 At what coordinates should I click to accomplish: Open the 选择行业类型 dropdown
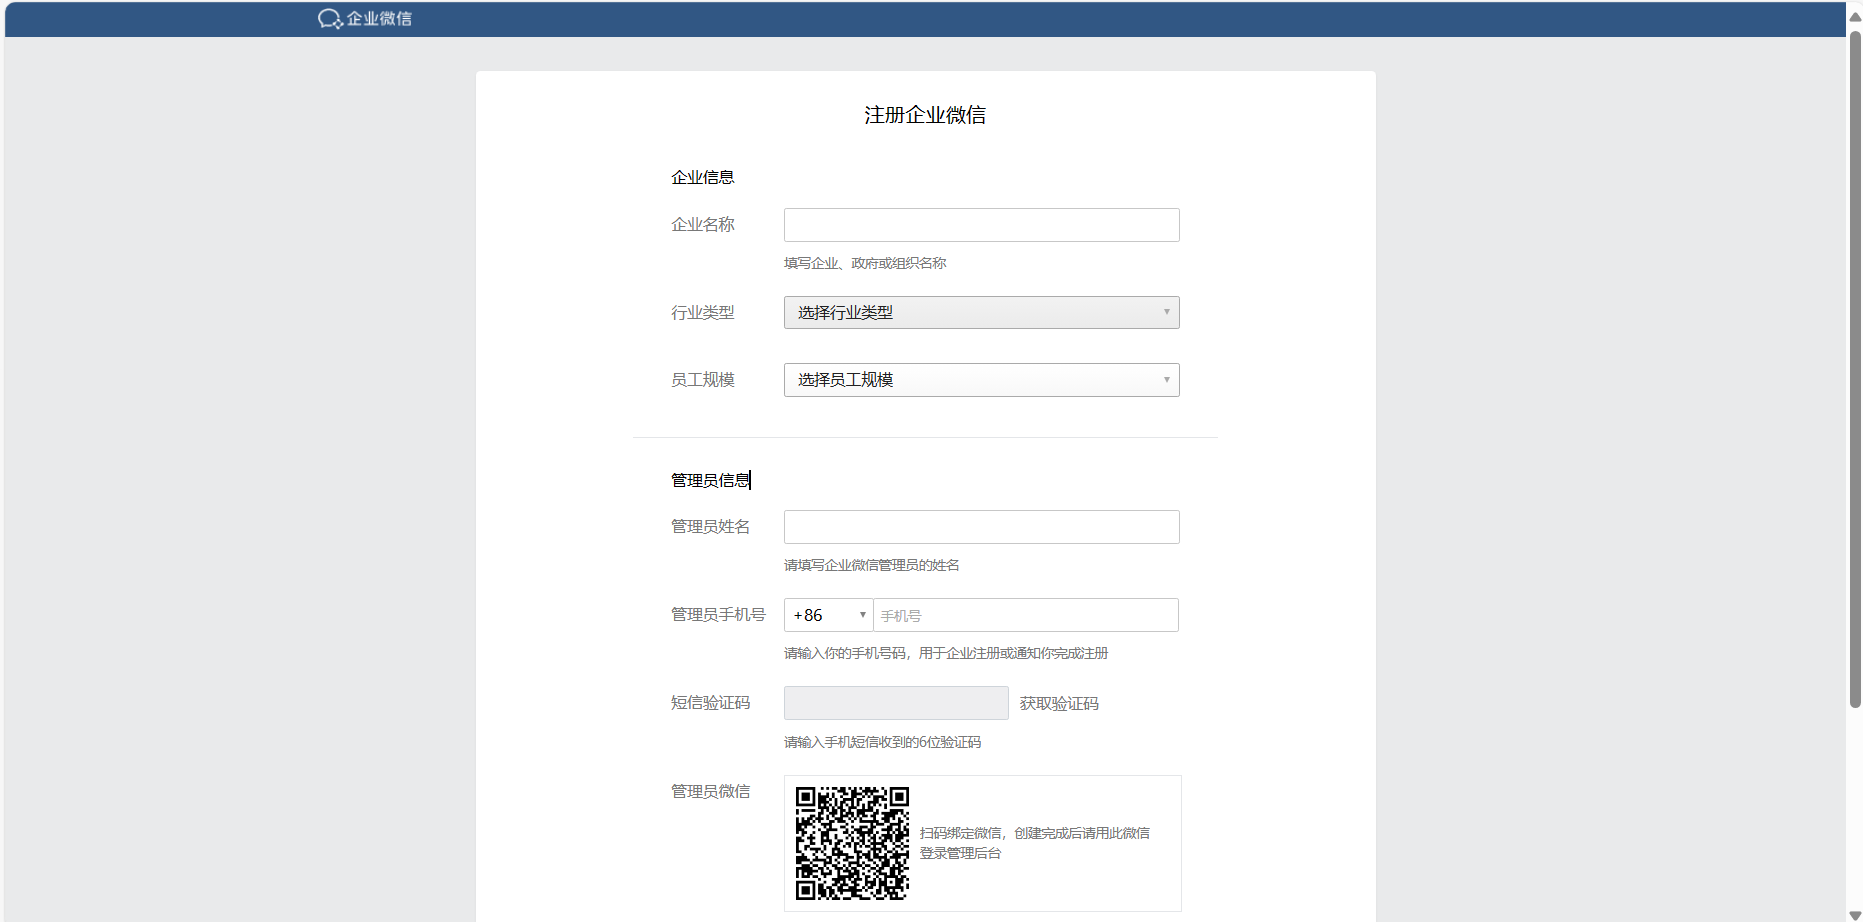pos(981,313)
